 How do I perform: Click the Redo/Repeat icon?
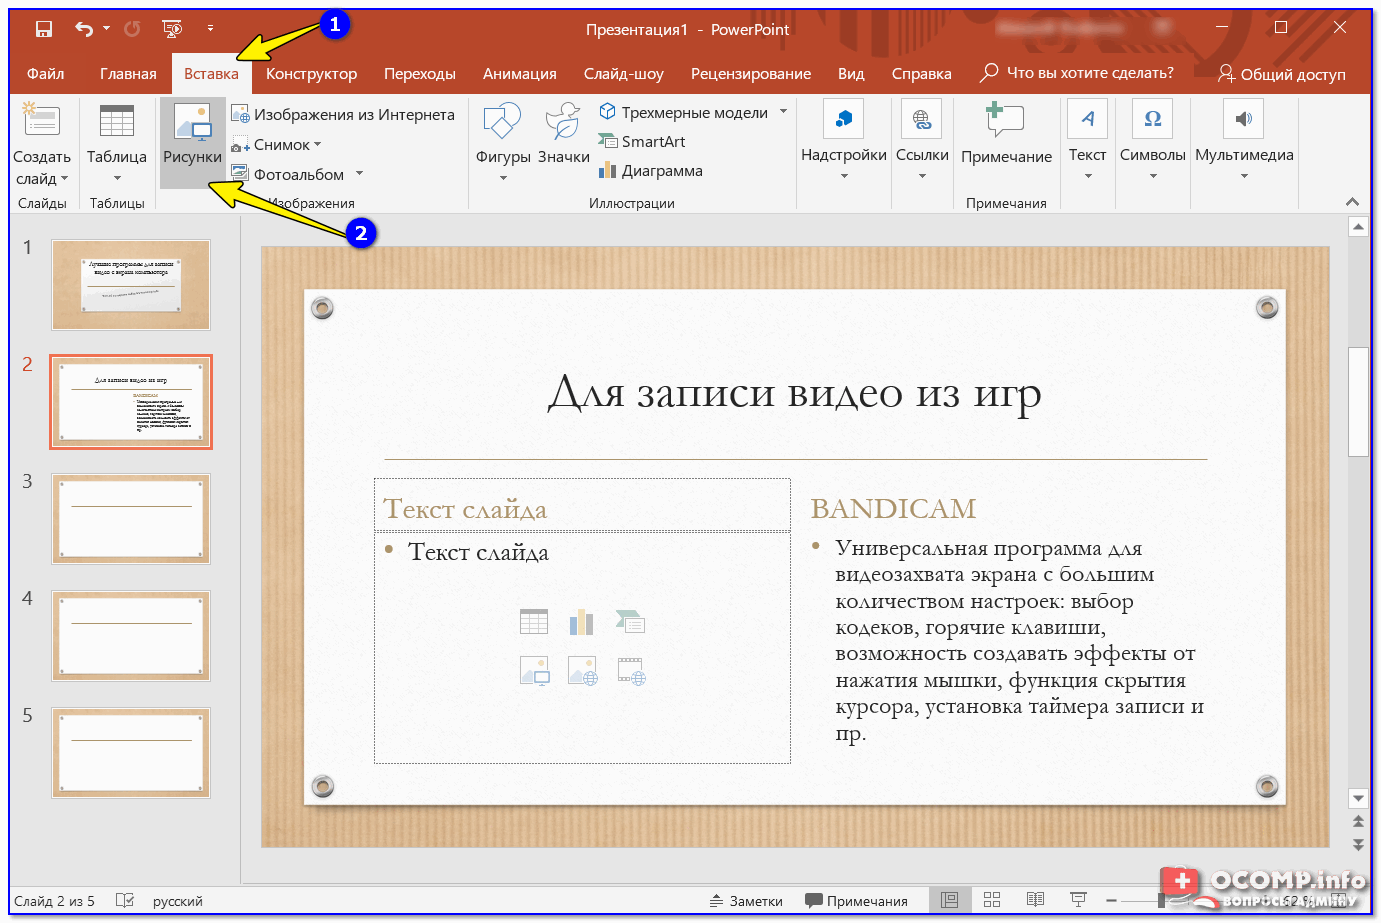pyautogui.click(x=132, y=29)
